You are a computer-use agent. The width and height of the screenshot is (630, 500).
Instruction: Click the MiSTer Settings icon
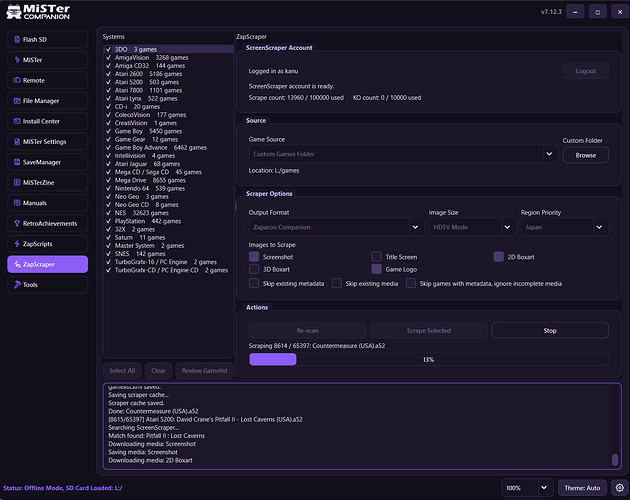point(17,141)
